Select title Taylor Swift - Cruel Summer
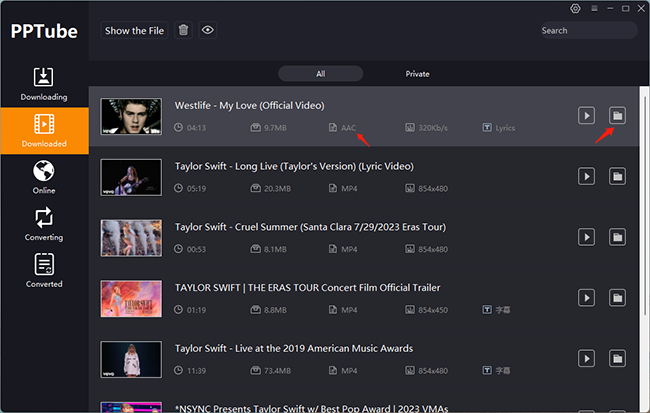This screenshot has height=413, width=650. tap(310, 227)
